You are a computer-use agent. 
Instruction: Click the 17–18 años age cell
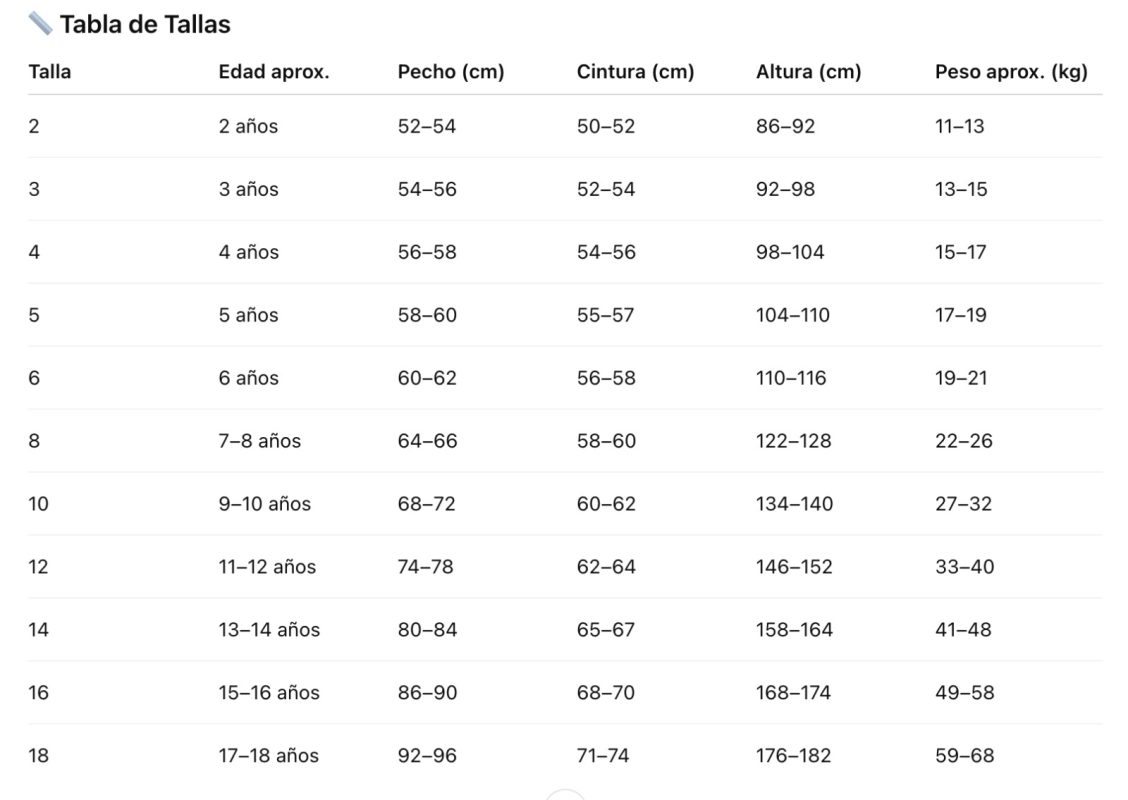click(x=269, y=756)
